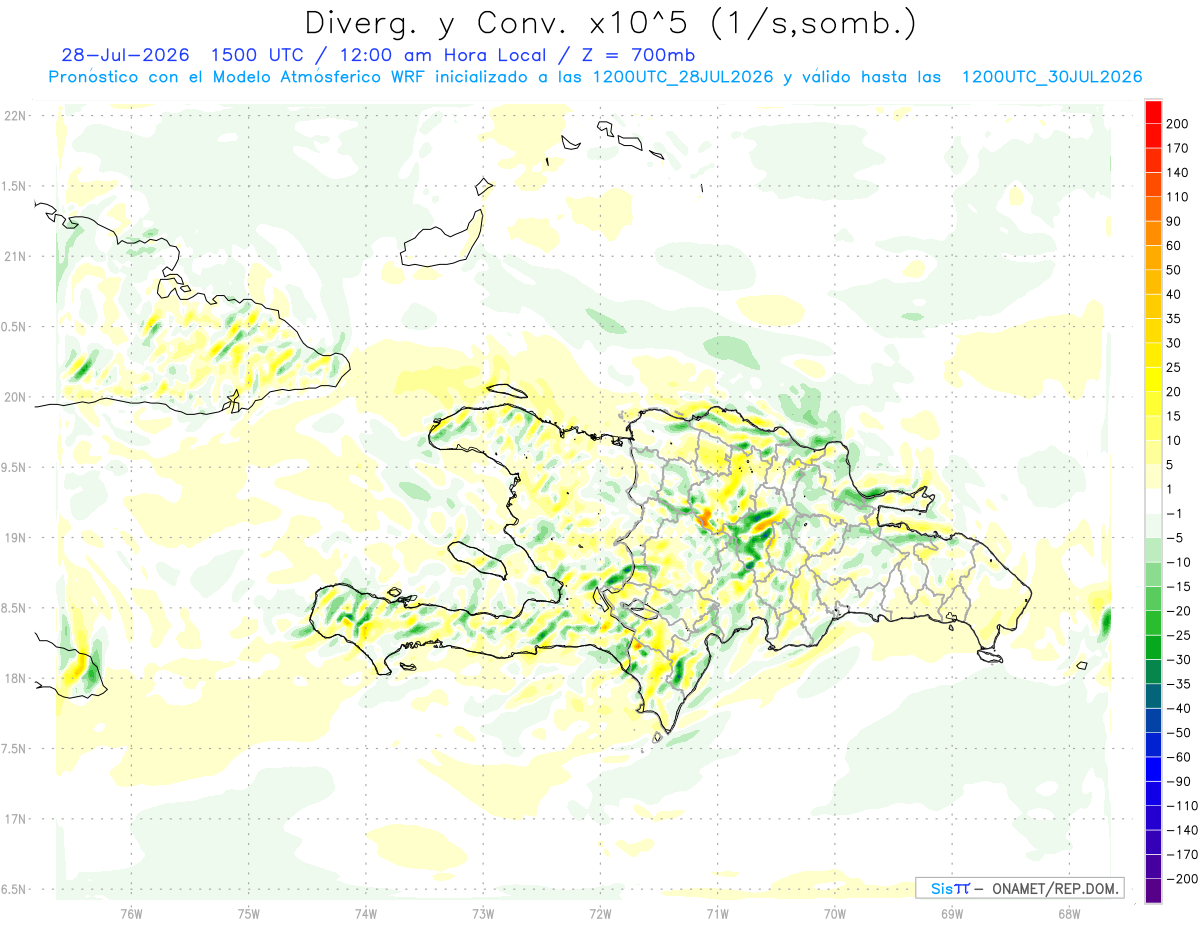Screen dimensions: 1200x927
Task: Click the '7.5N' latitude label
Action: (x=13, y=748)
